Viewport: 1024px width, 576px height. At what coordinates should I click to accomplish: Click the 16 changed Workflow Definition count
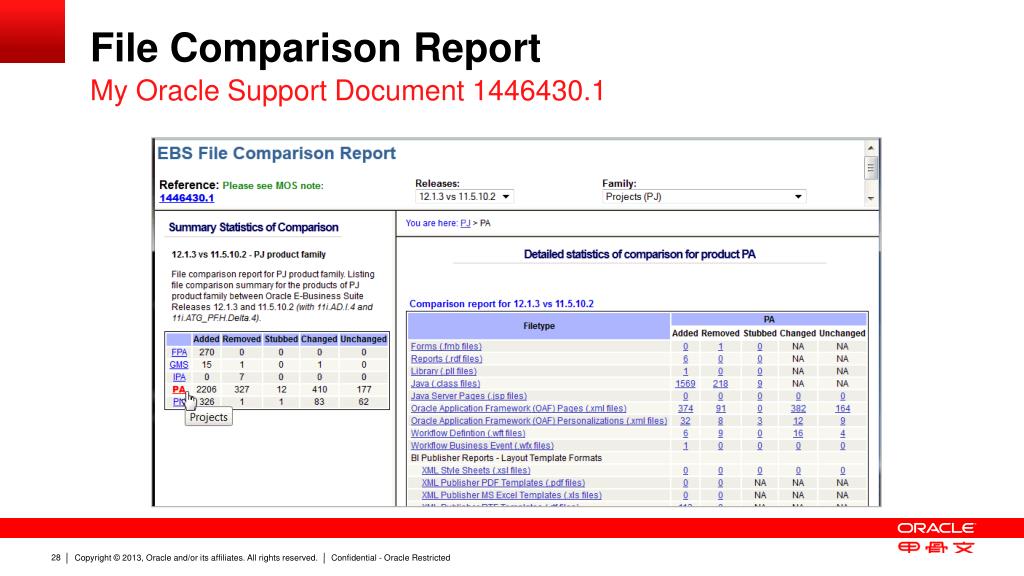pos(798,433)
